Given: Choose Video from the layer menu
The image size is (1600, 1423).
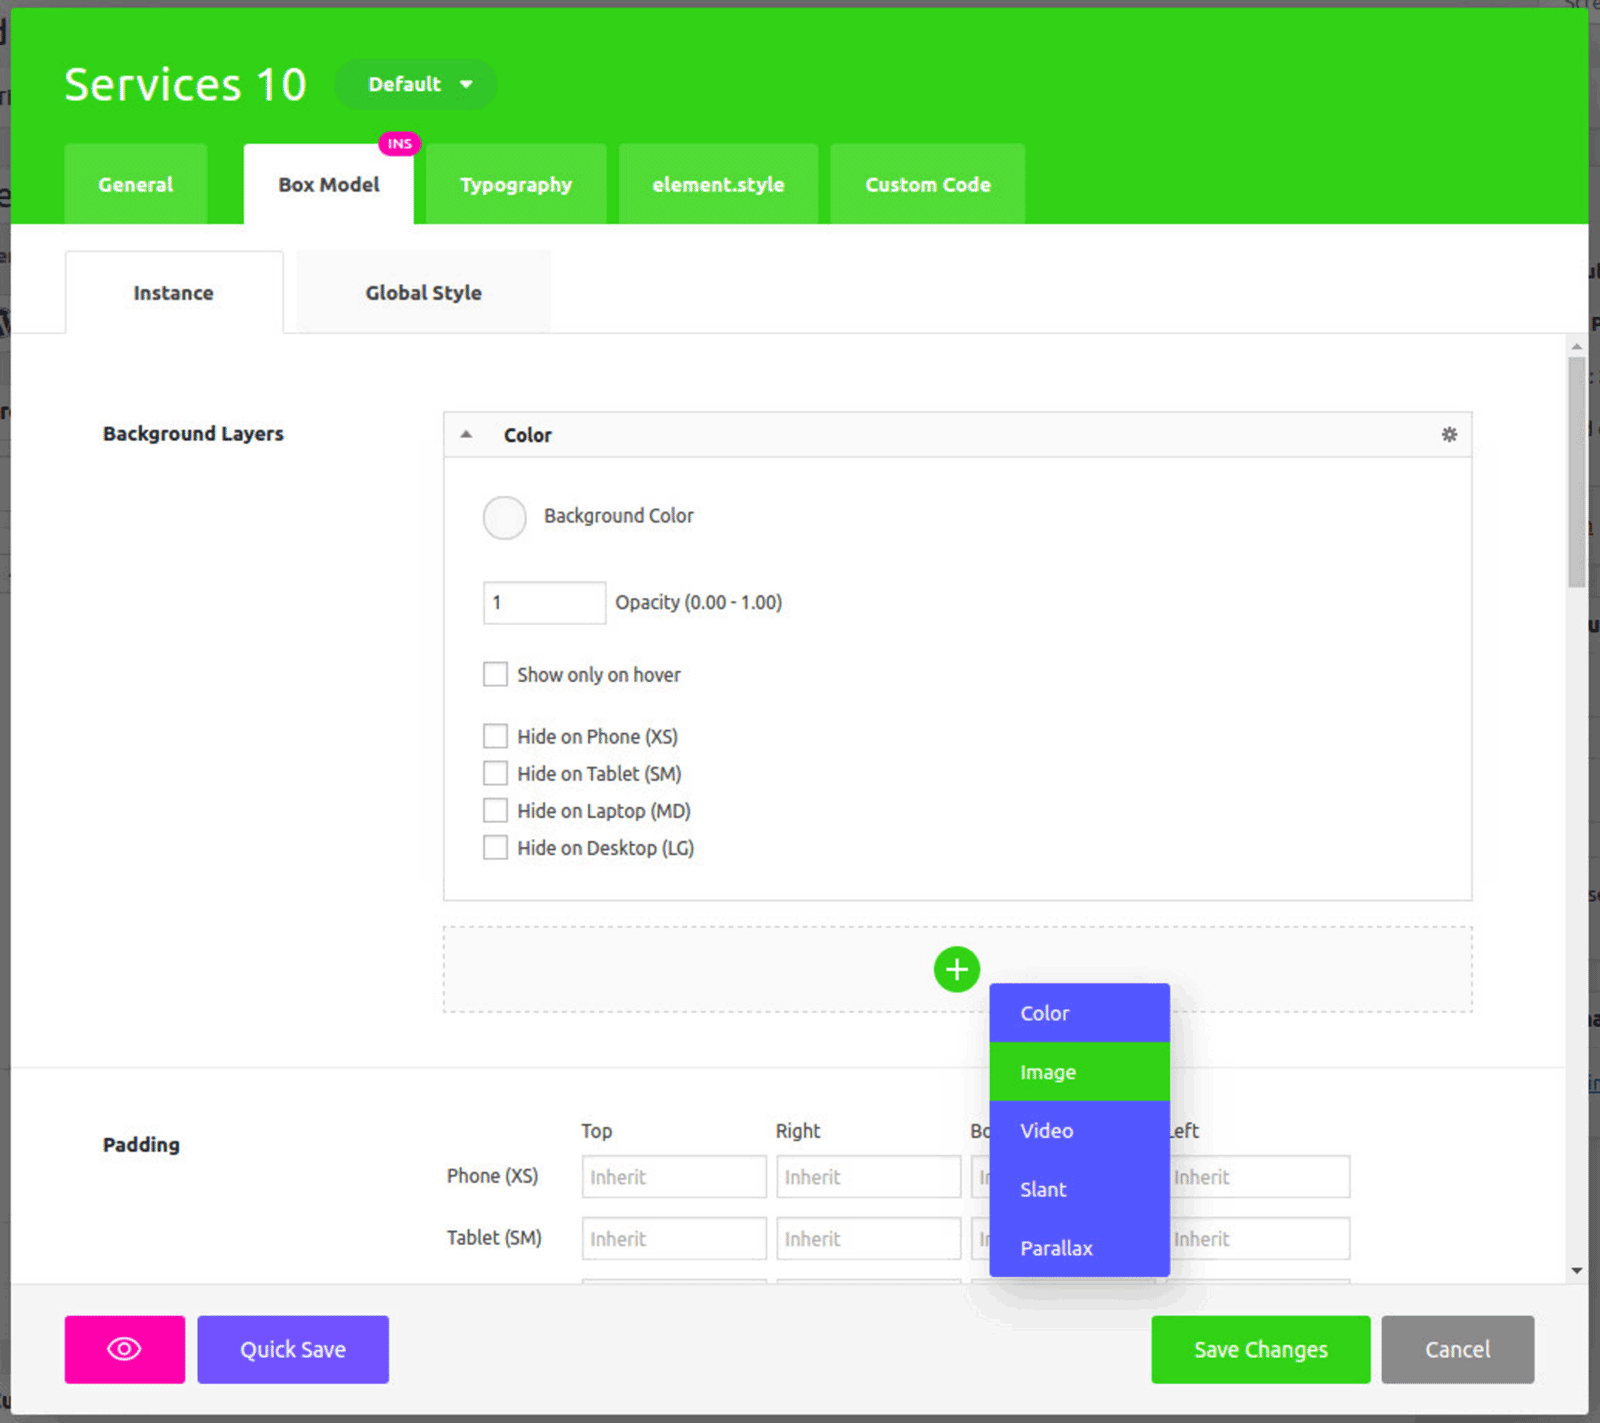Looking at the screenshot, I should tap(1079, 1131).
